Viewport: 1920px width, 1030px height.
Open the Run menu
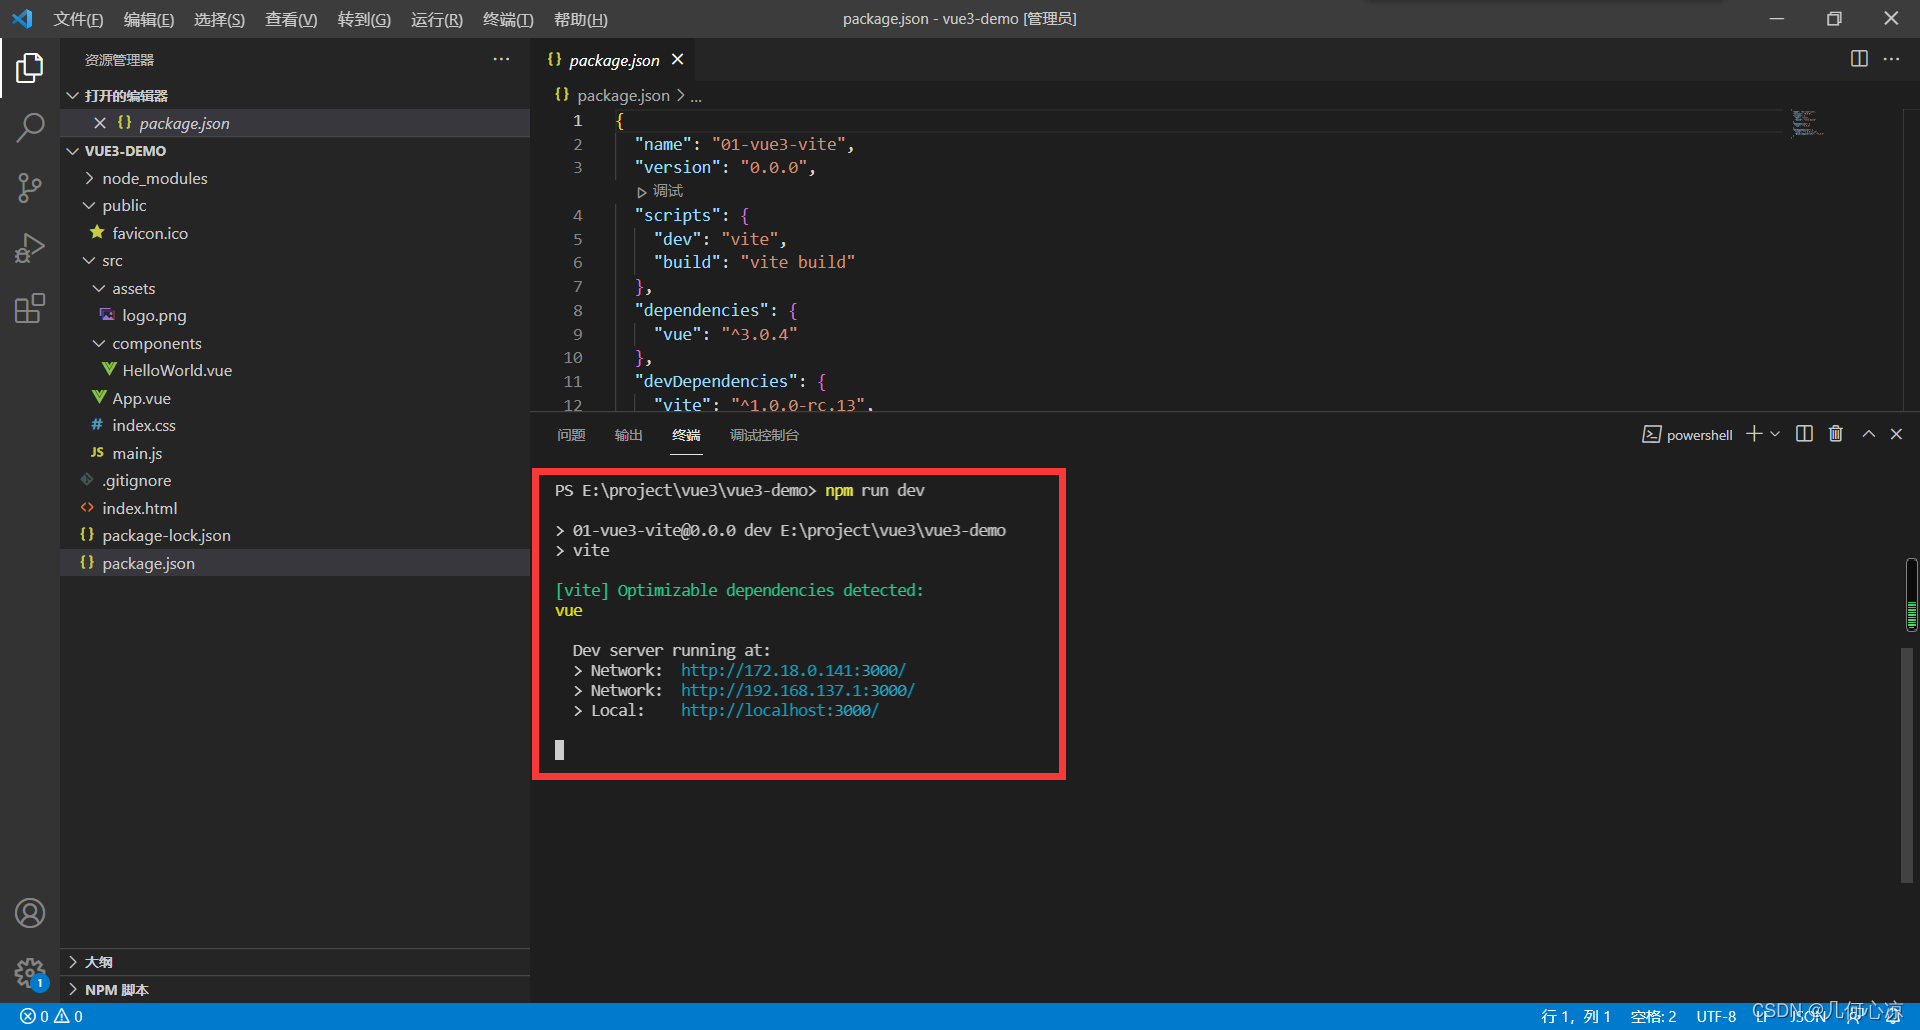pos(437,19)
